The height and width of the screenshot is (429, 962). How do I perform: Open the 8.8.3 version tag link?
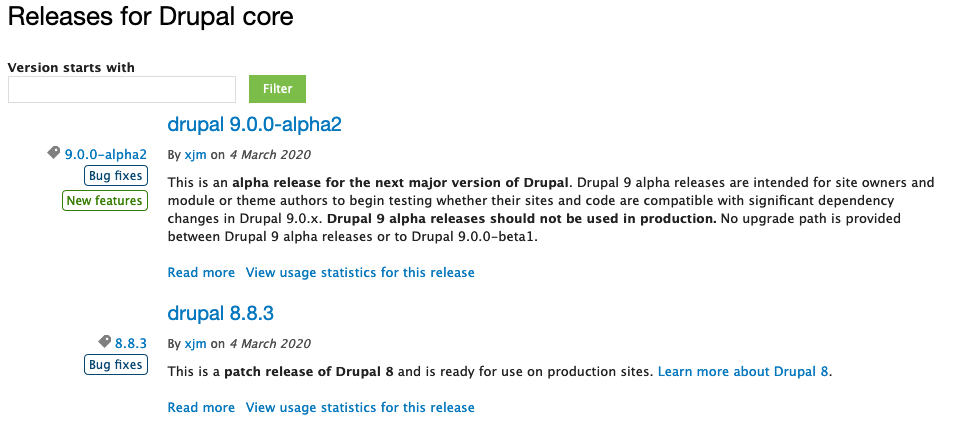coord(131,344)
